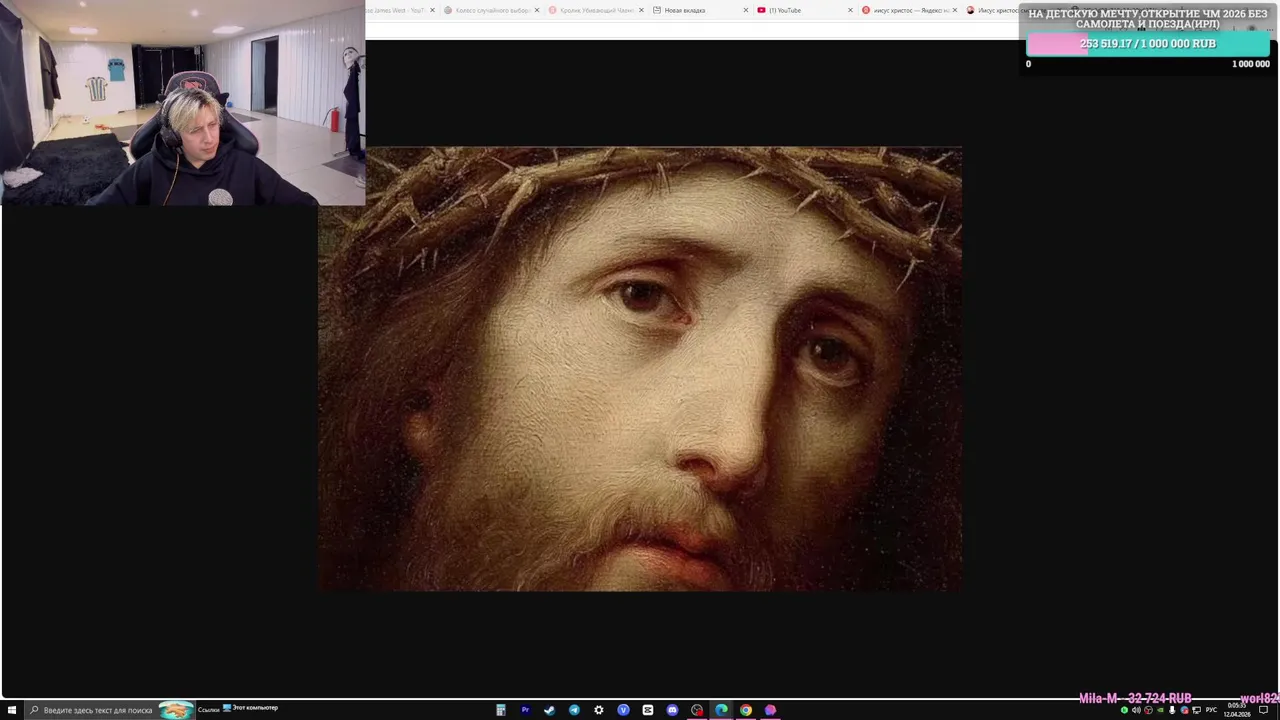
Task: Close the Новая вкладка tab
Action: pos(746,10)
